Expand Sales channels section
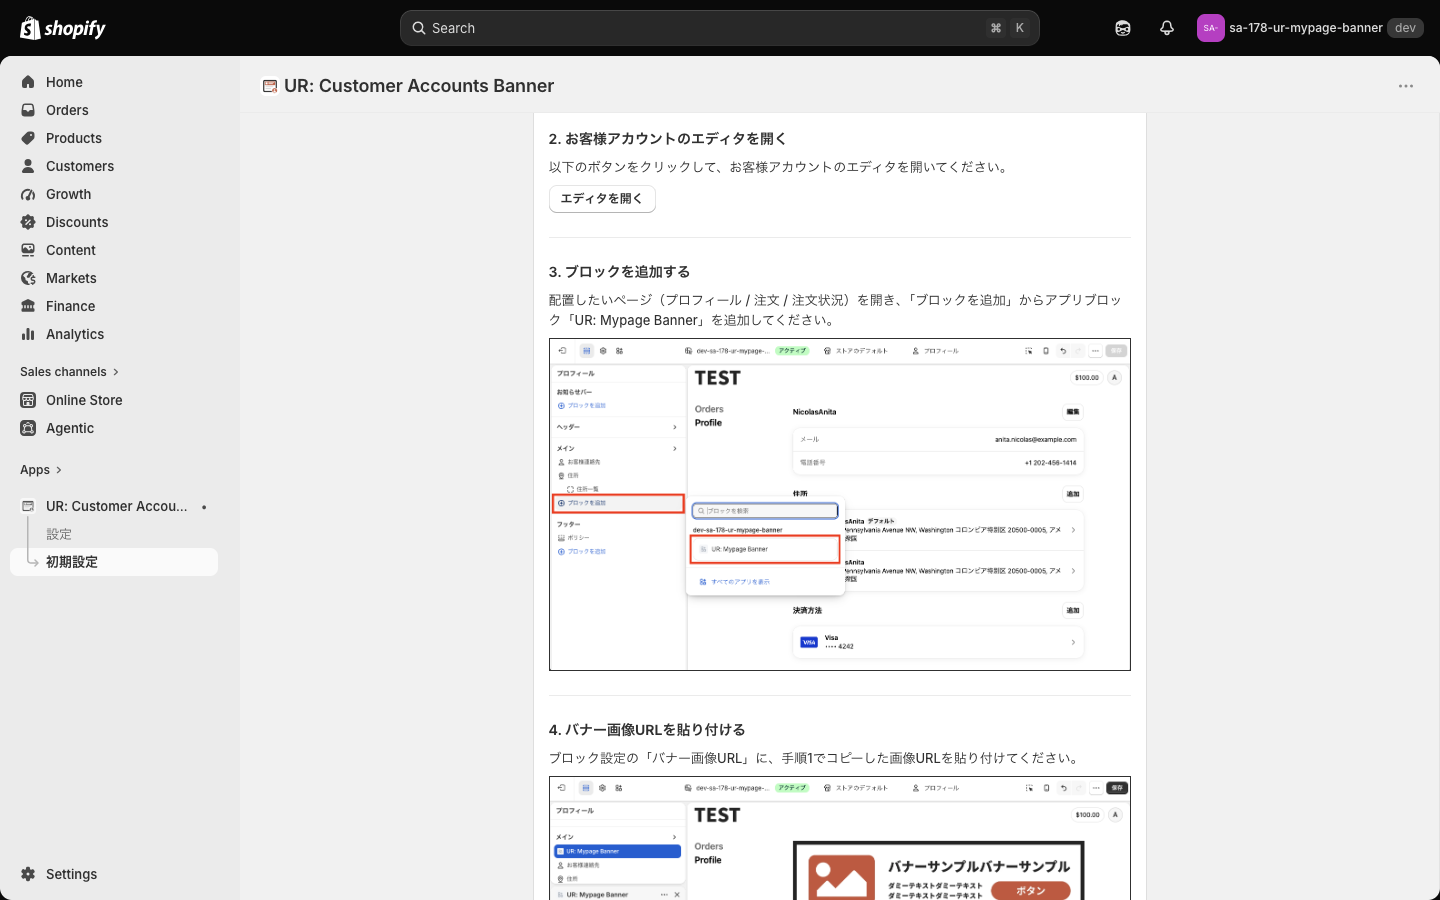The image size is (1440, 900). pyautogui.click(x=70, y=372)
